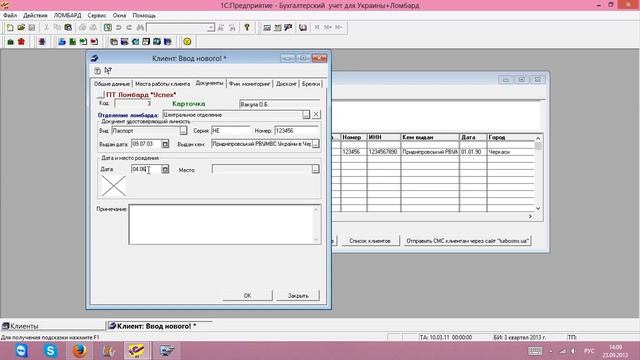Toggle checkbox beside ПТ Ломбард "Успех"
The height and width of the screenshot is (360, 640).
pos(100,95)
